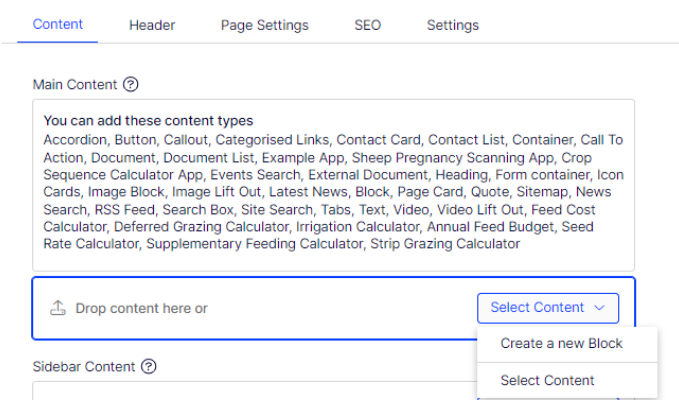Click the 'You can add these content types' heading
The image size is (679, 410).
[148, 121]
